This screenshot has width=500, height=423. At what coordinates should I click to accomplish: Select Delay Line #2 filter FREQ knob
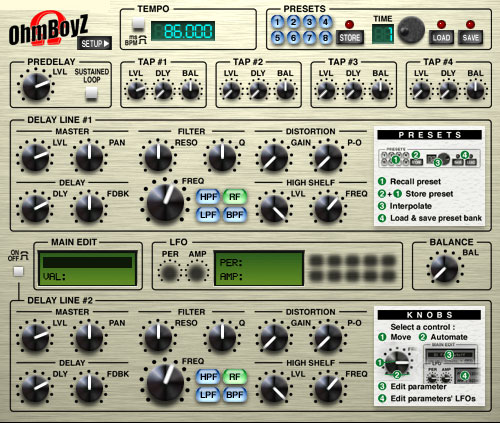pos(165,382)
